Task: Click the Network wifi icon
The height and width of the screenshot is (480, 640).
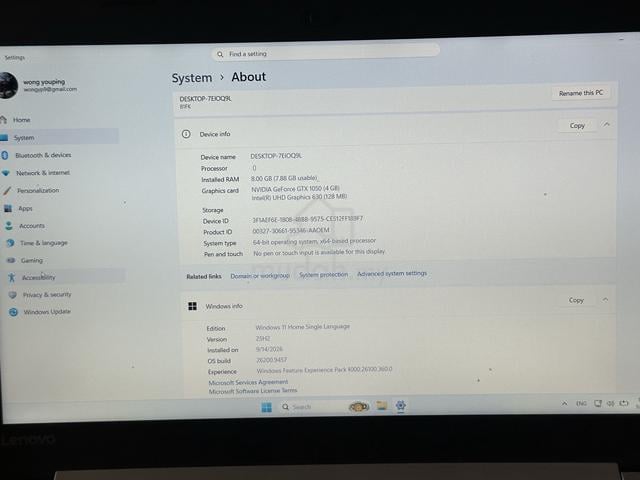Action: [x=6, y=173]
